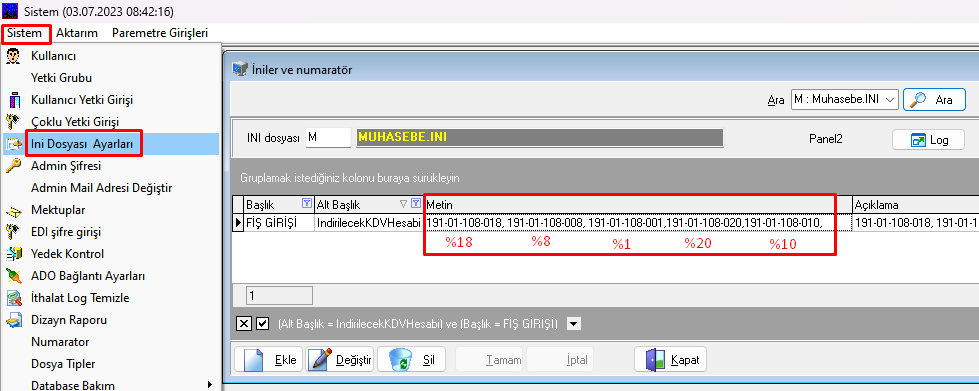Click the Admin Şifresi key icon

pos(13,166)
